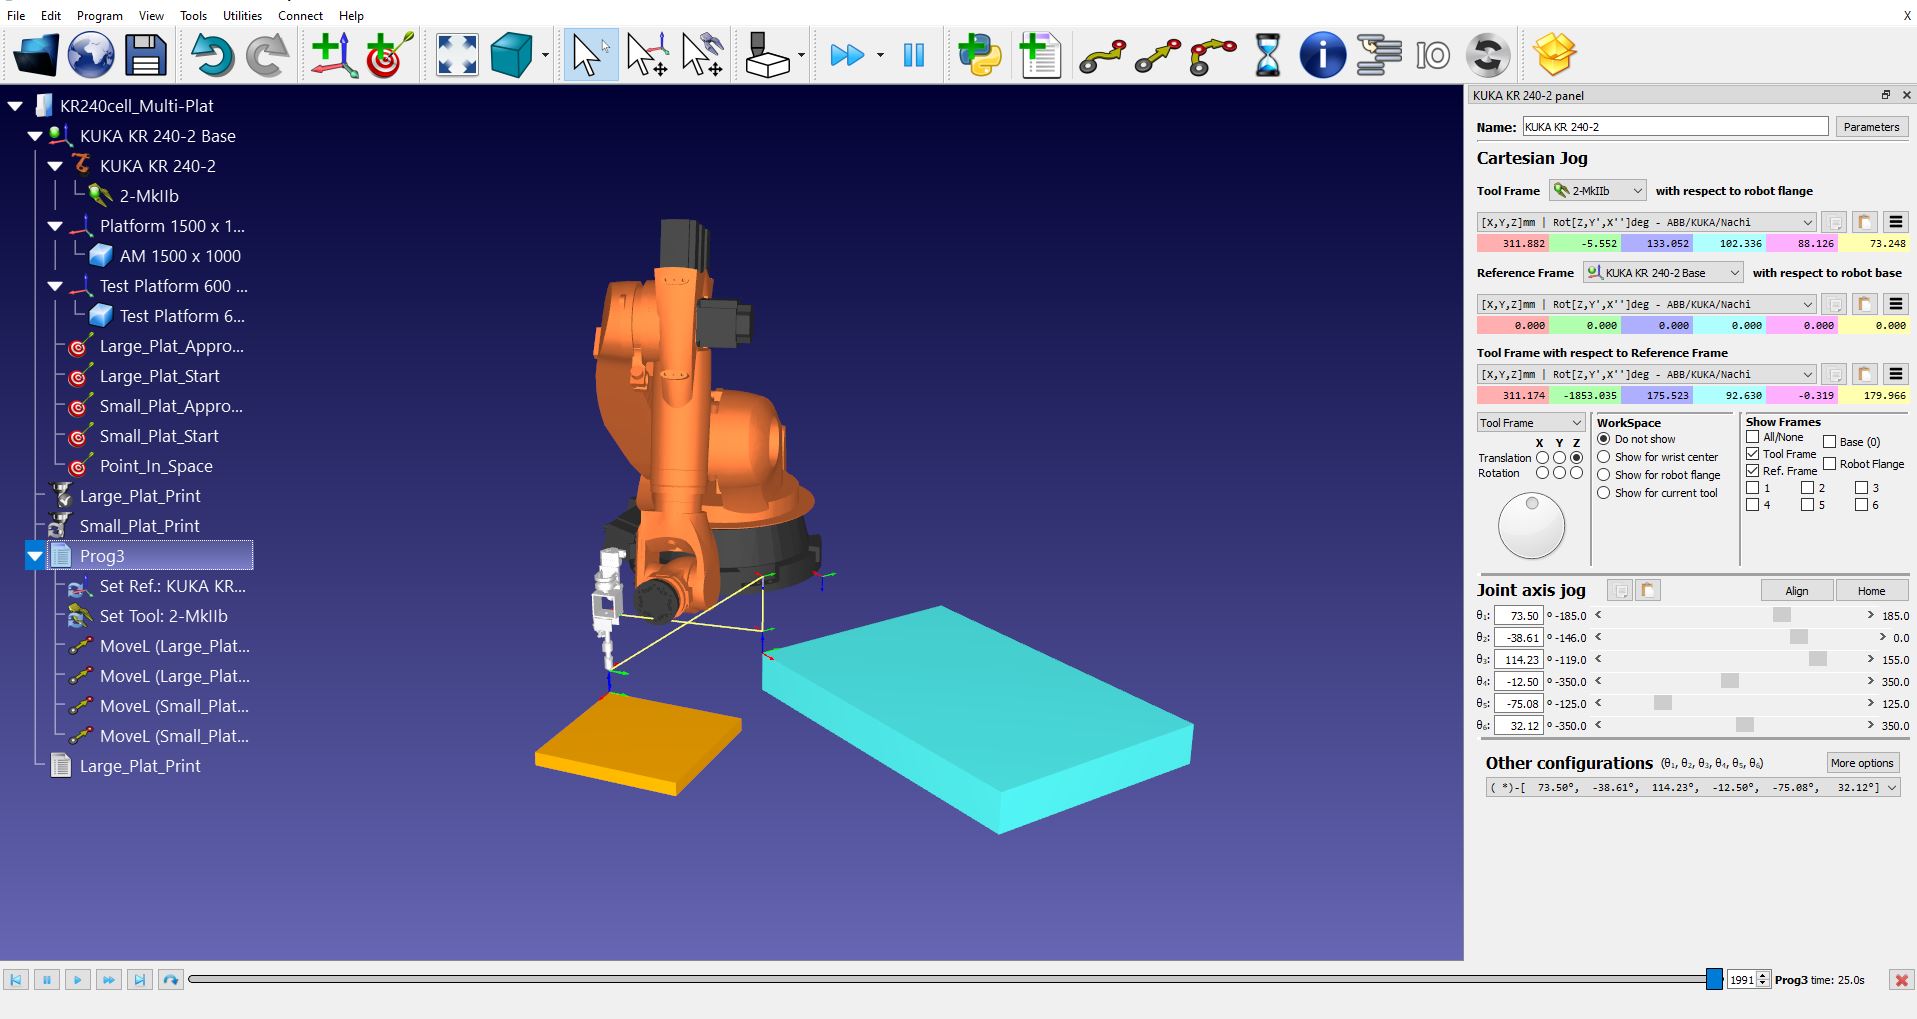Click the robot Name input field
This screenshot has height=1019, width=1917.
pos(1674,127)
